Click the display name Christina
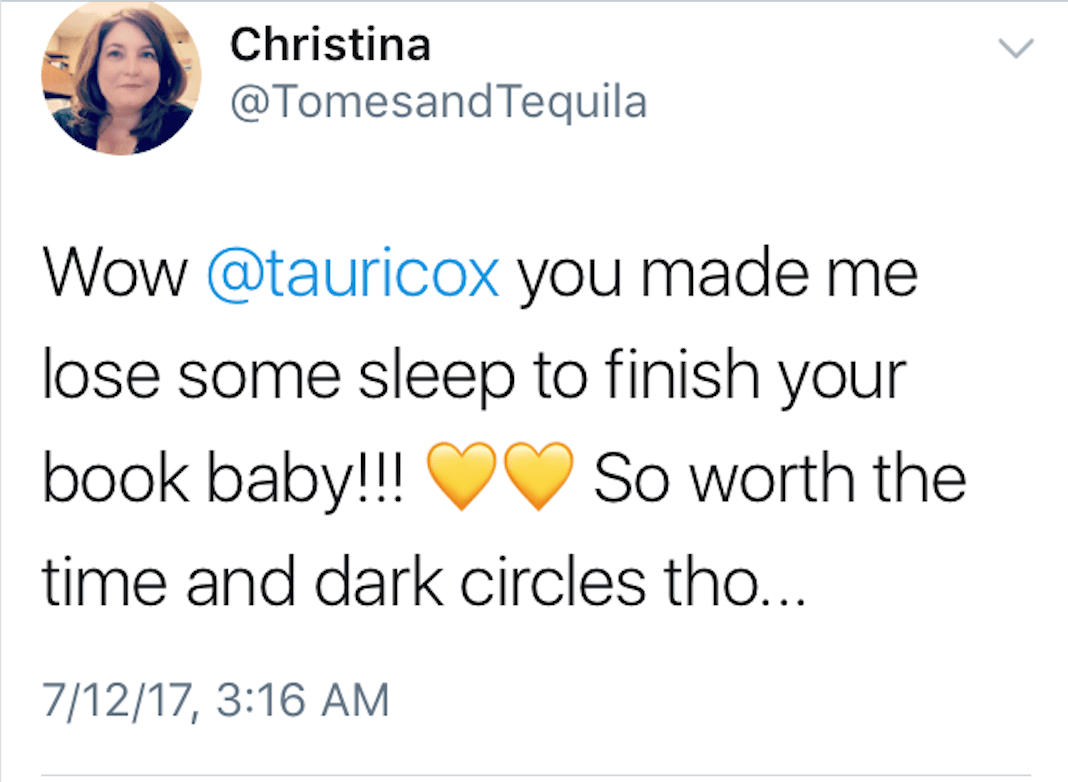This screenshot has width=1068, height=782. [x=331, y=44]
